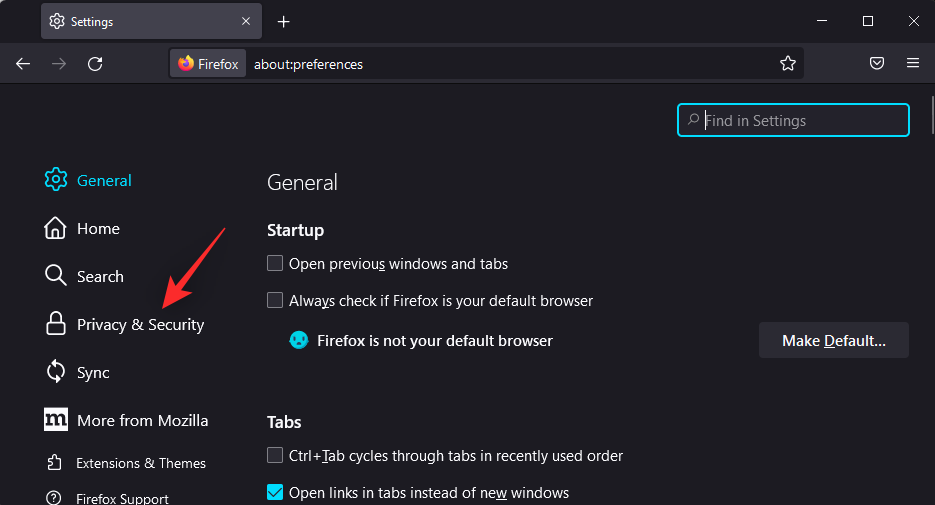The height and width of the screenshot is (505, 935).
Task: Click the reload page icon
Action: (x=95, y=64)
